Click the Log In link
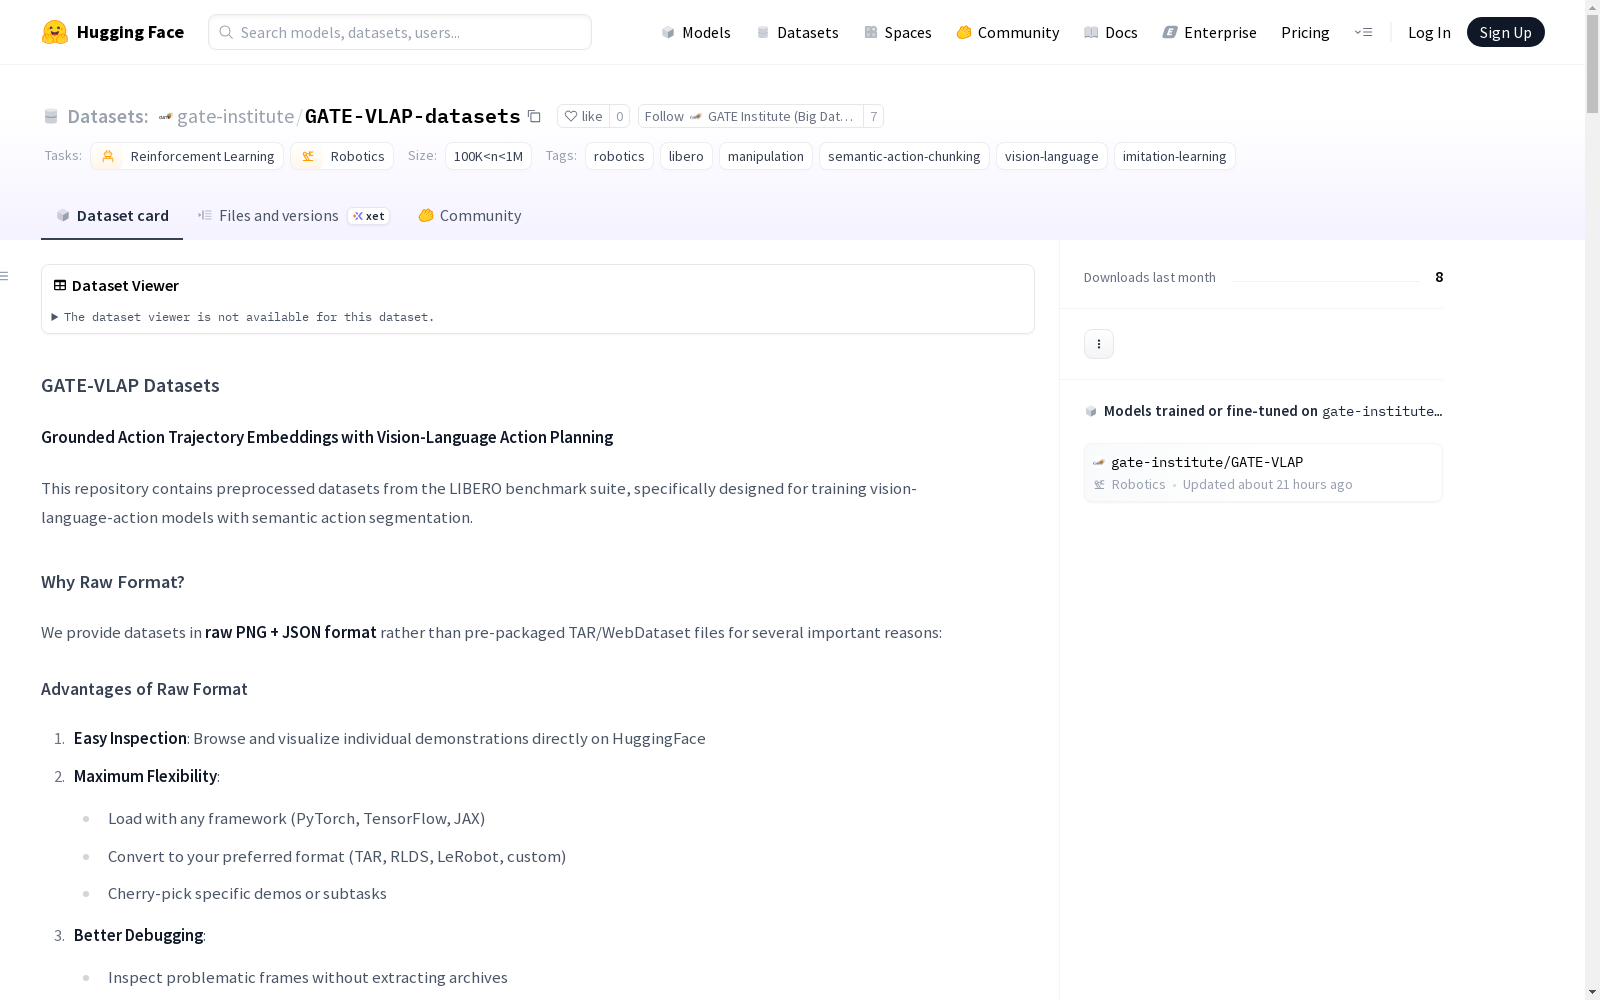The height and width of the screenshot is (1000, 1600). coord(1429,32)
